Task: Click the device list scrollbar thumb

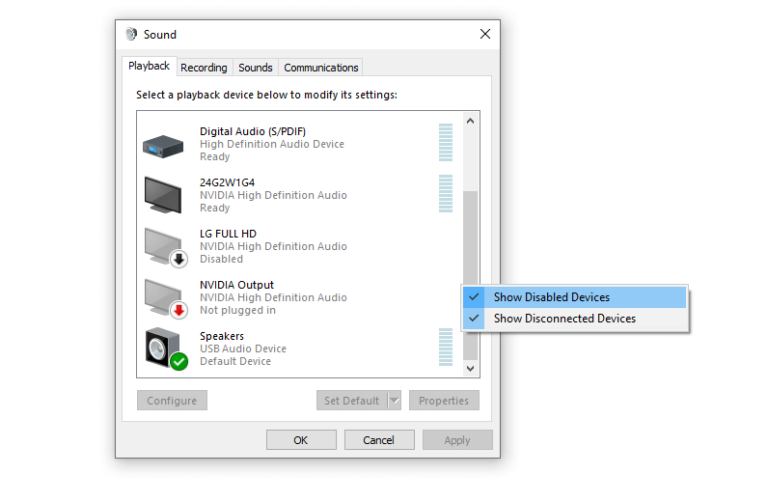Action: pos(470,238)
